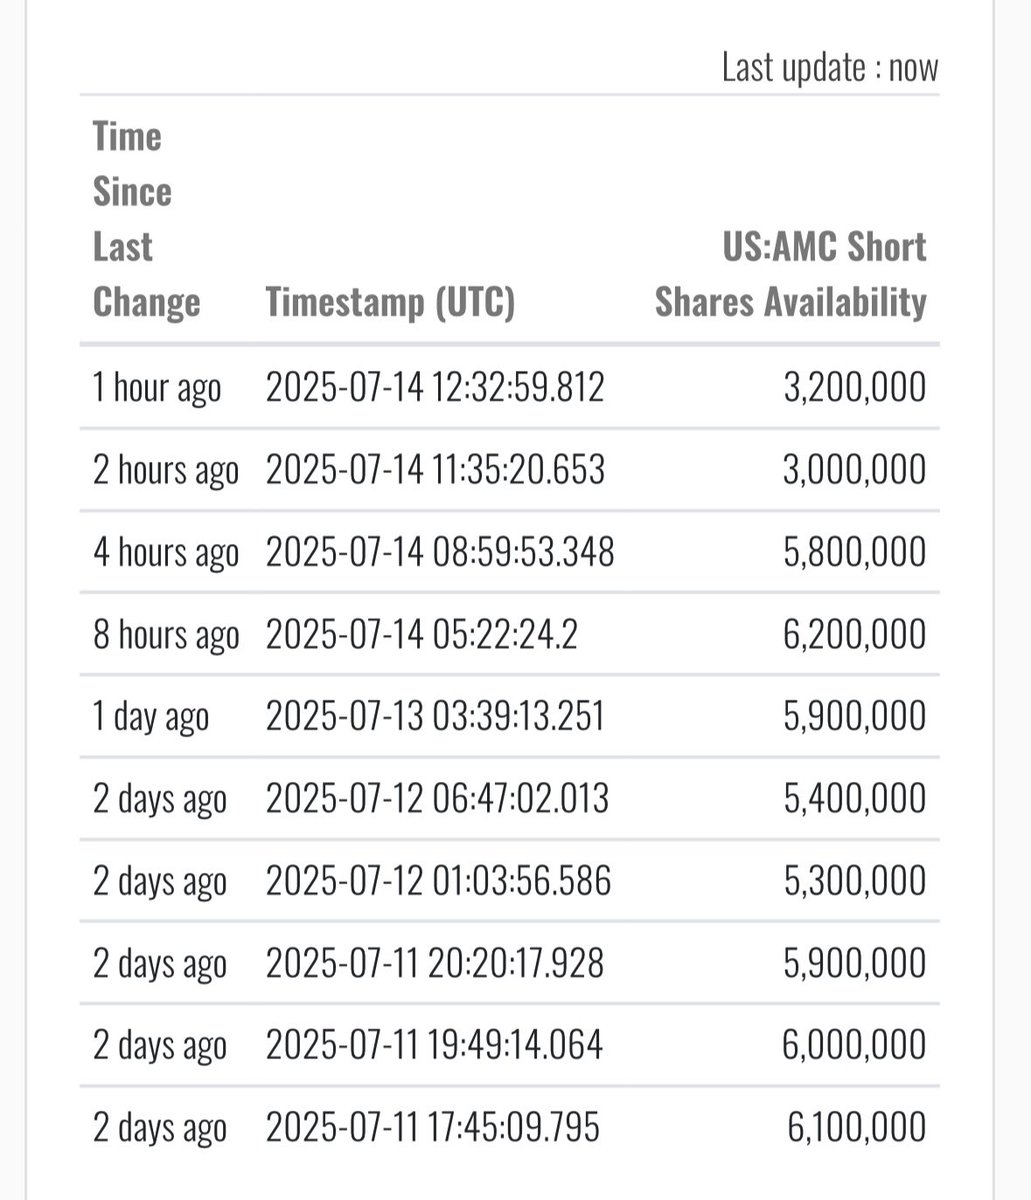Select the 3,000,000 availability value
This screenshot has height=1200, width=1031.
coord(854,469)
